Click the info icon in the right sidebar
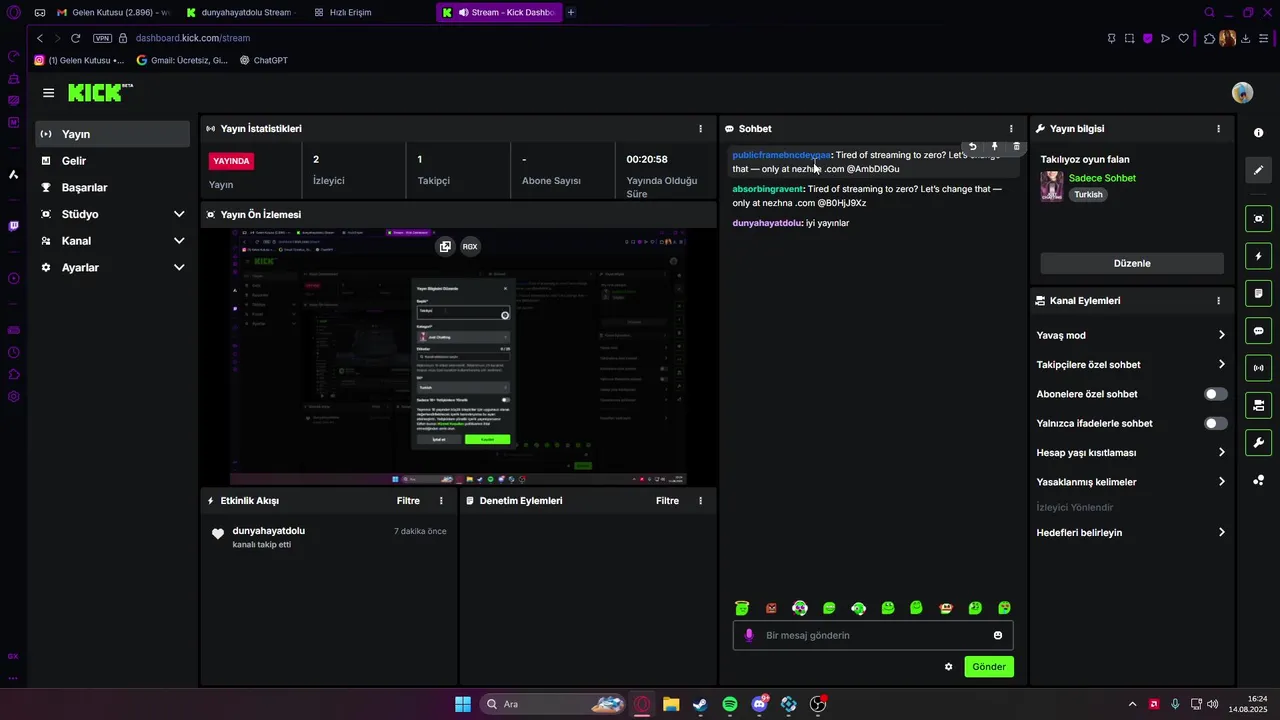 (x=1258, y=133)
